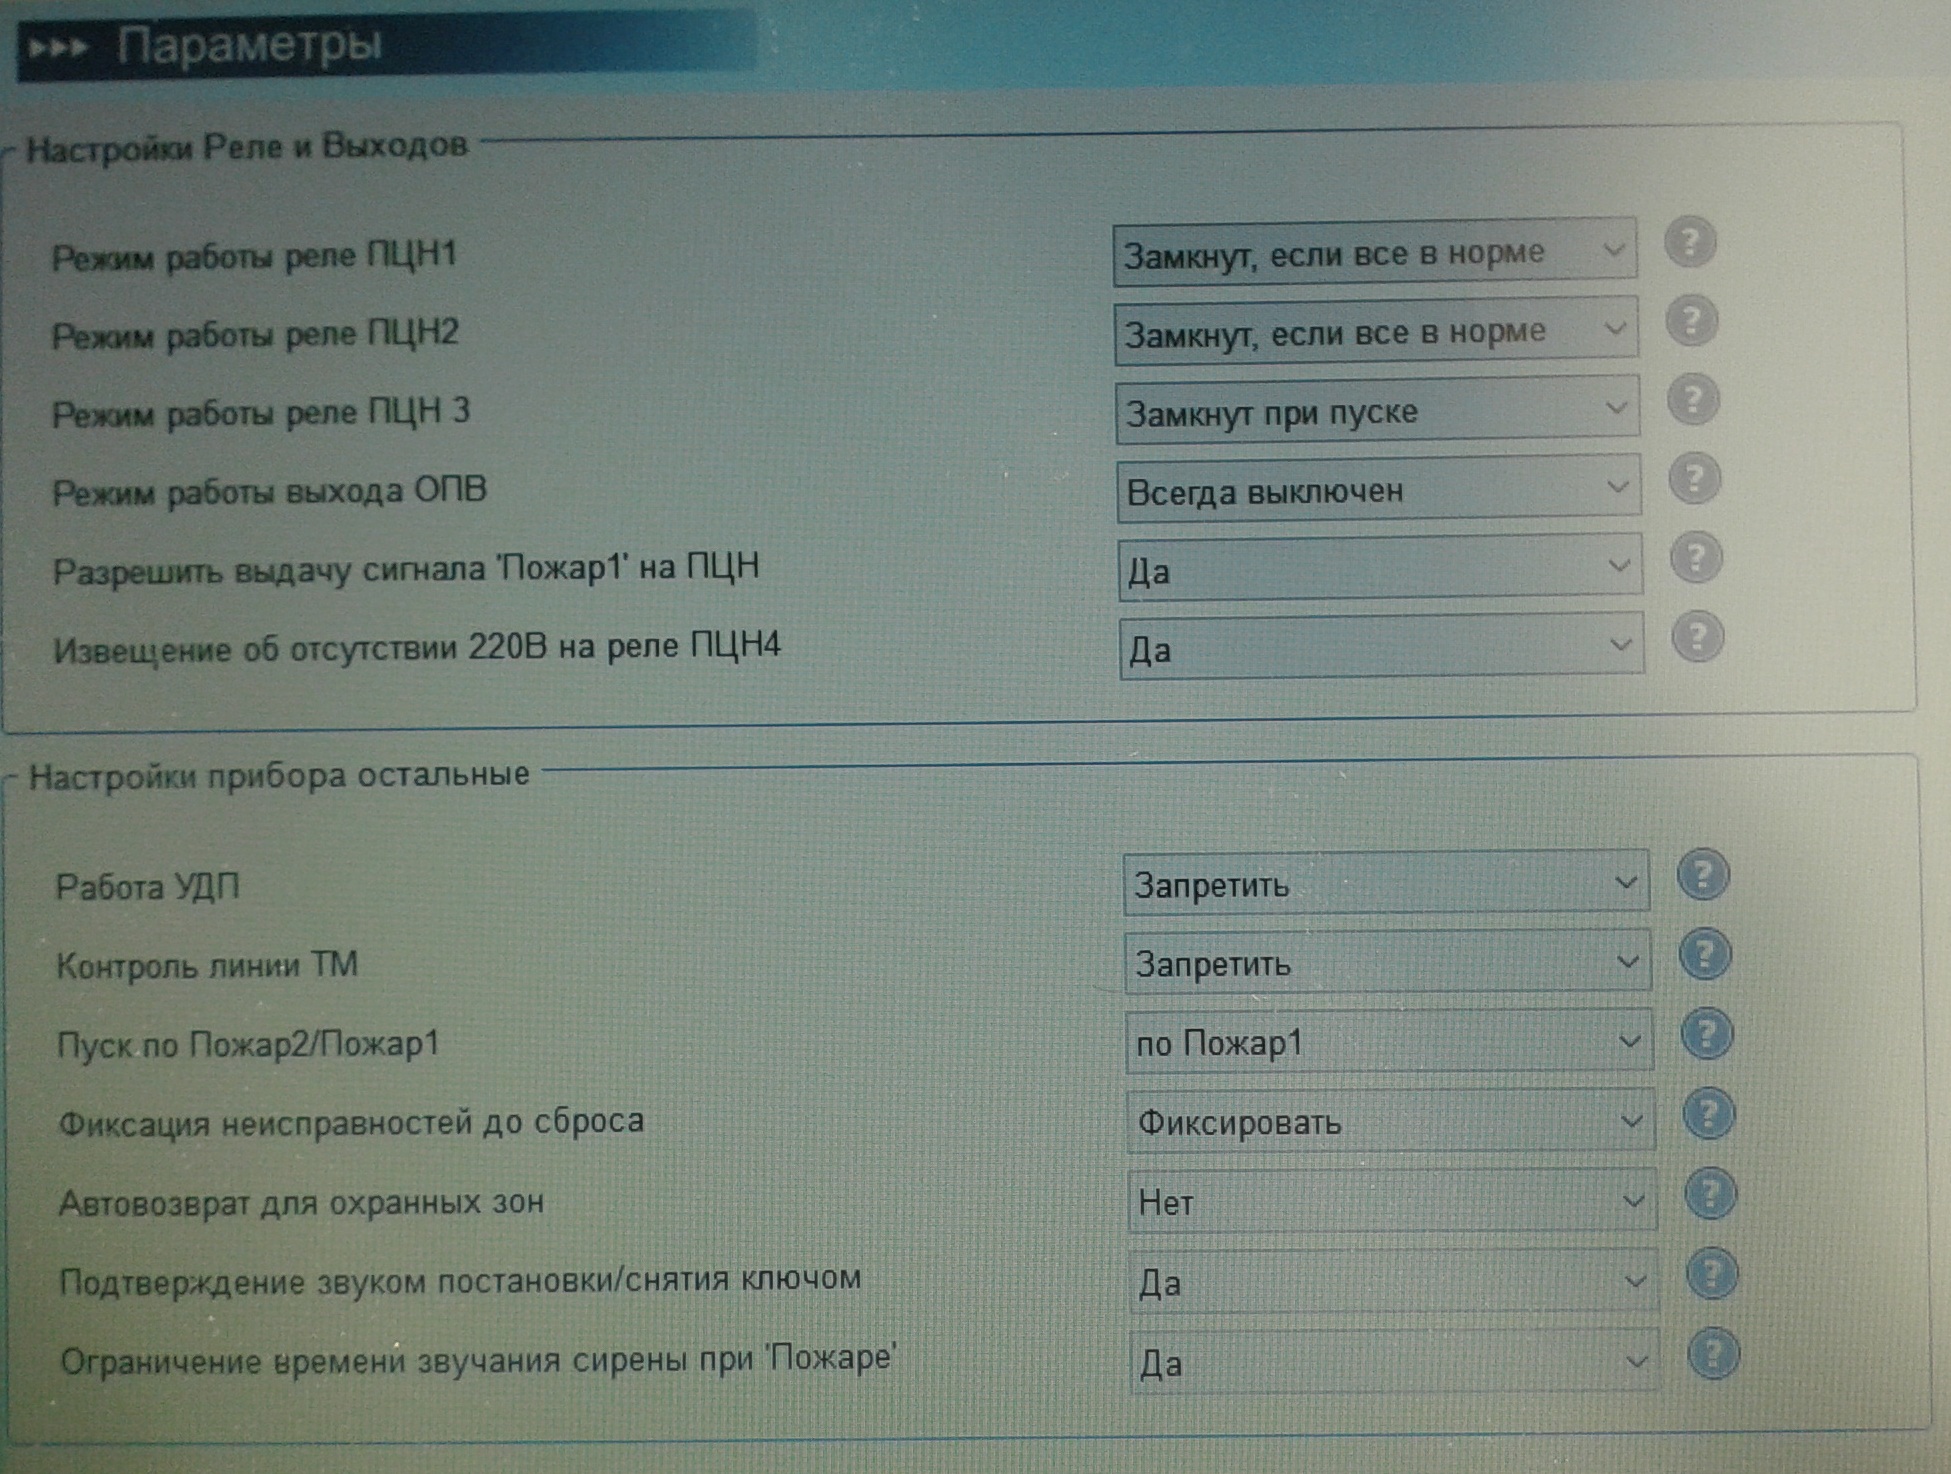This screenshot has width=1951, height=1474.
Task: Open 'Автовозврат для охранных зон' dropdown
Action: point(1391,1201)
